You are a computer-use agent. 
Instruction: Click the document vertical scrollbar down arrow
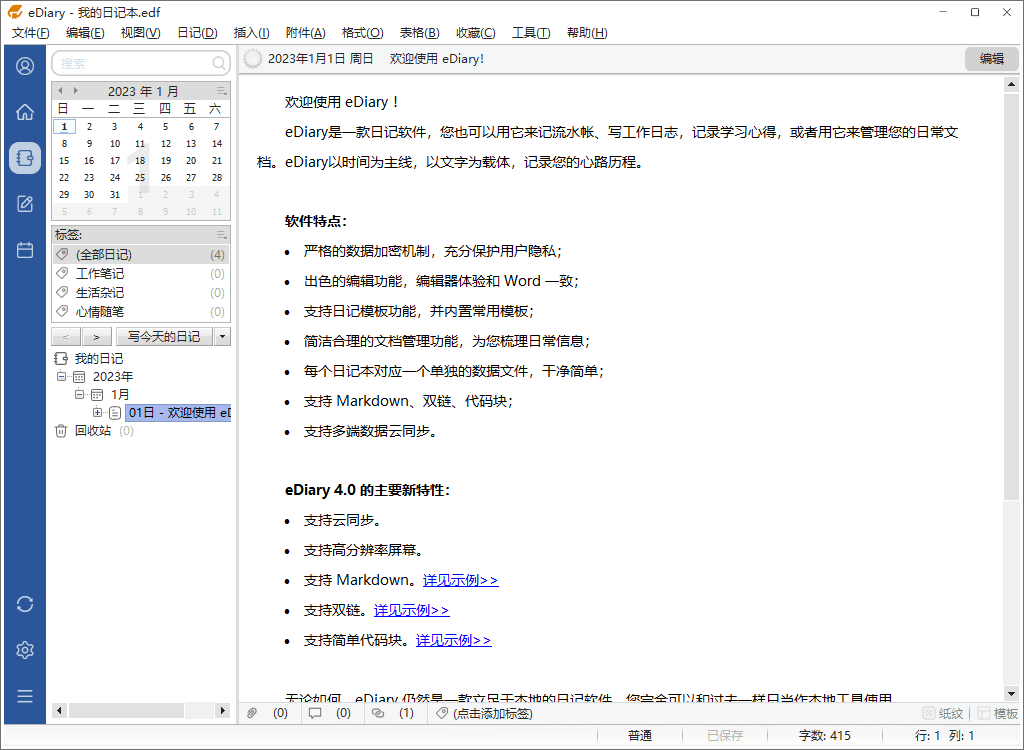1011,694
